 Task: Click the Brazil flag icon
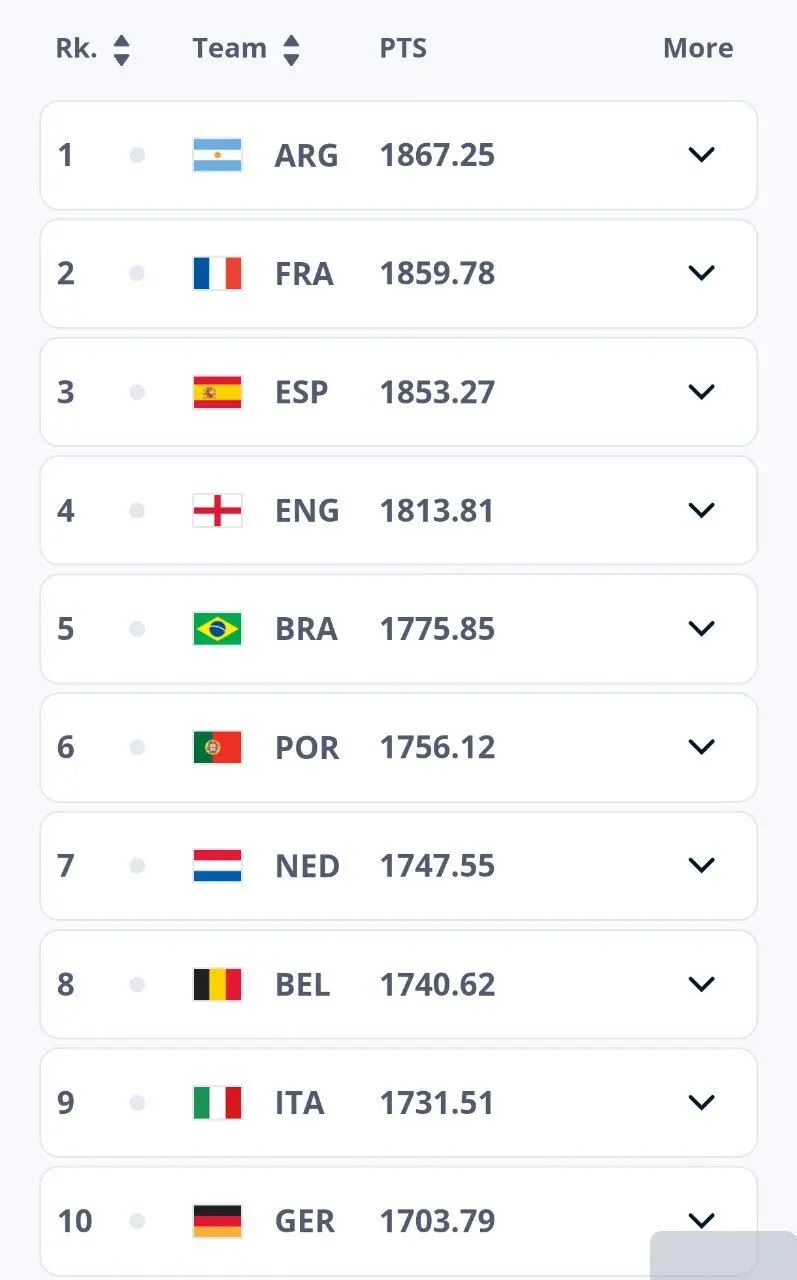coord(217,629)
